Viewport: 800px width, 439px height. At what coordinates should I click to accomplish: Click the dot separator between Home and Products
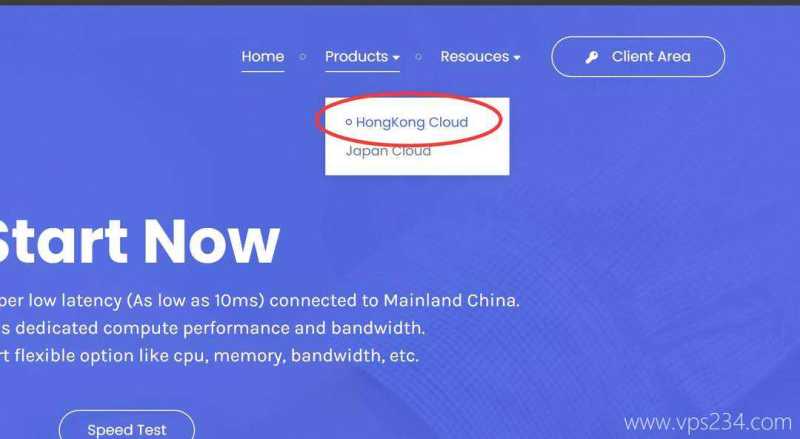click(x=303, y=57)
